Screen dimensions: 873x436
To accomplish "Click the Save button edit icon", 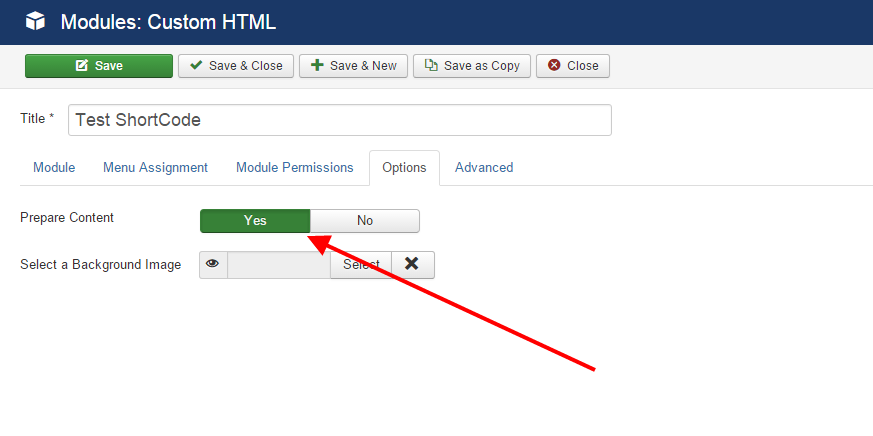I will [82, 66].
